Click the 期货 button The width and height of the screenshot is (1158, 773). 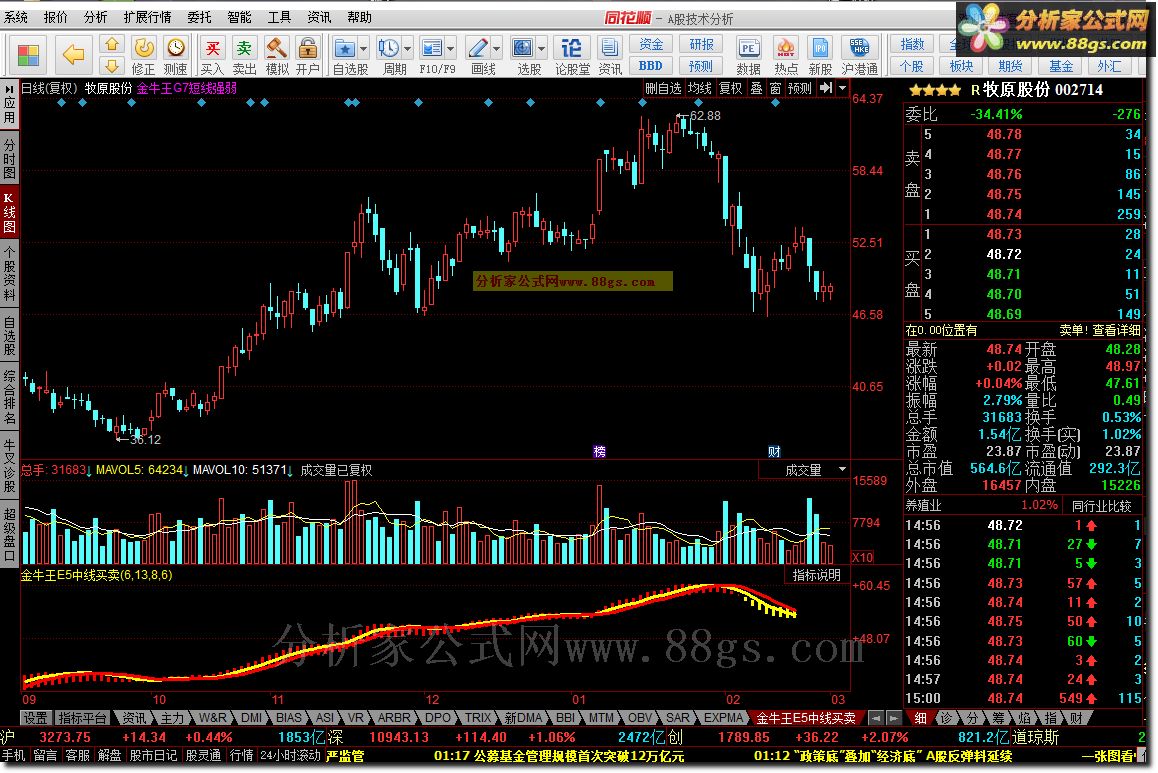(1010, 66)
